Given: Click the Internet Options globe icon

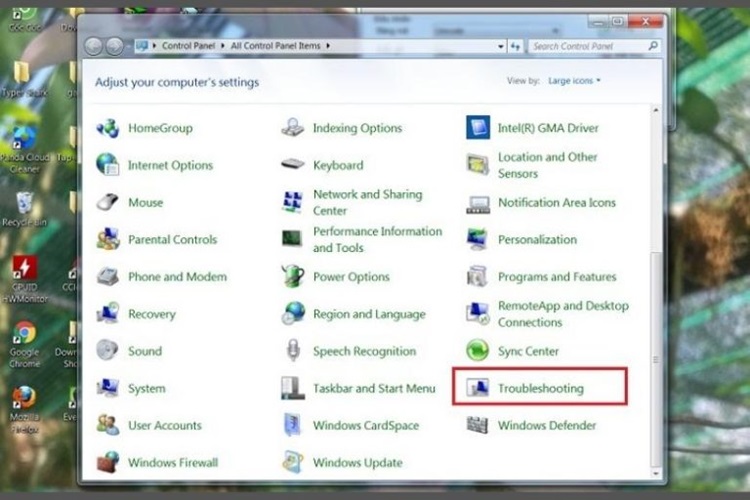Looking at the screenshot, I should tap(108, 165).
